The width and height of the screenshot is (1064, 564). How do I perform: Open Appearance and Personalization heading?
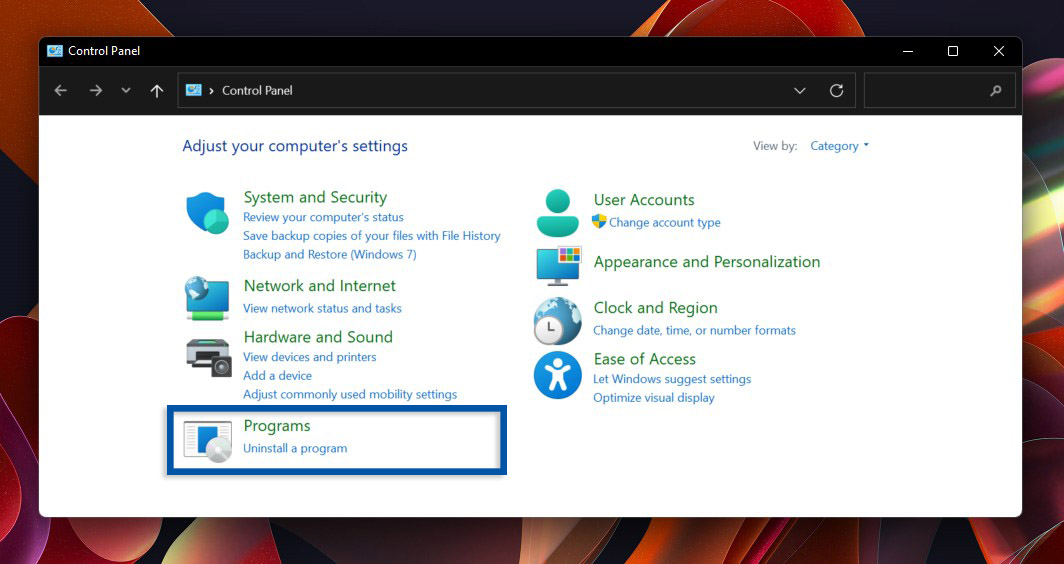pos(706,262)
